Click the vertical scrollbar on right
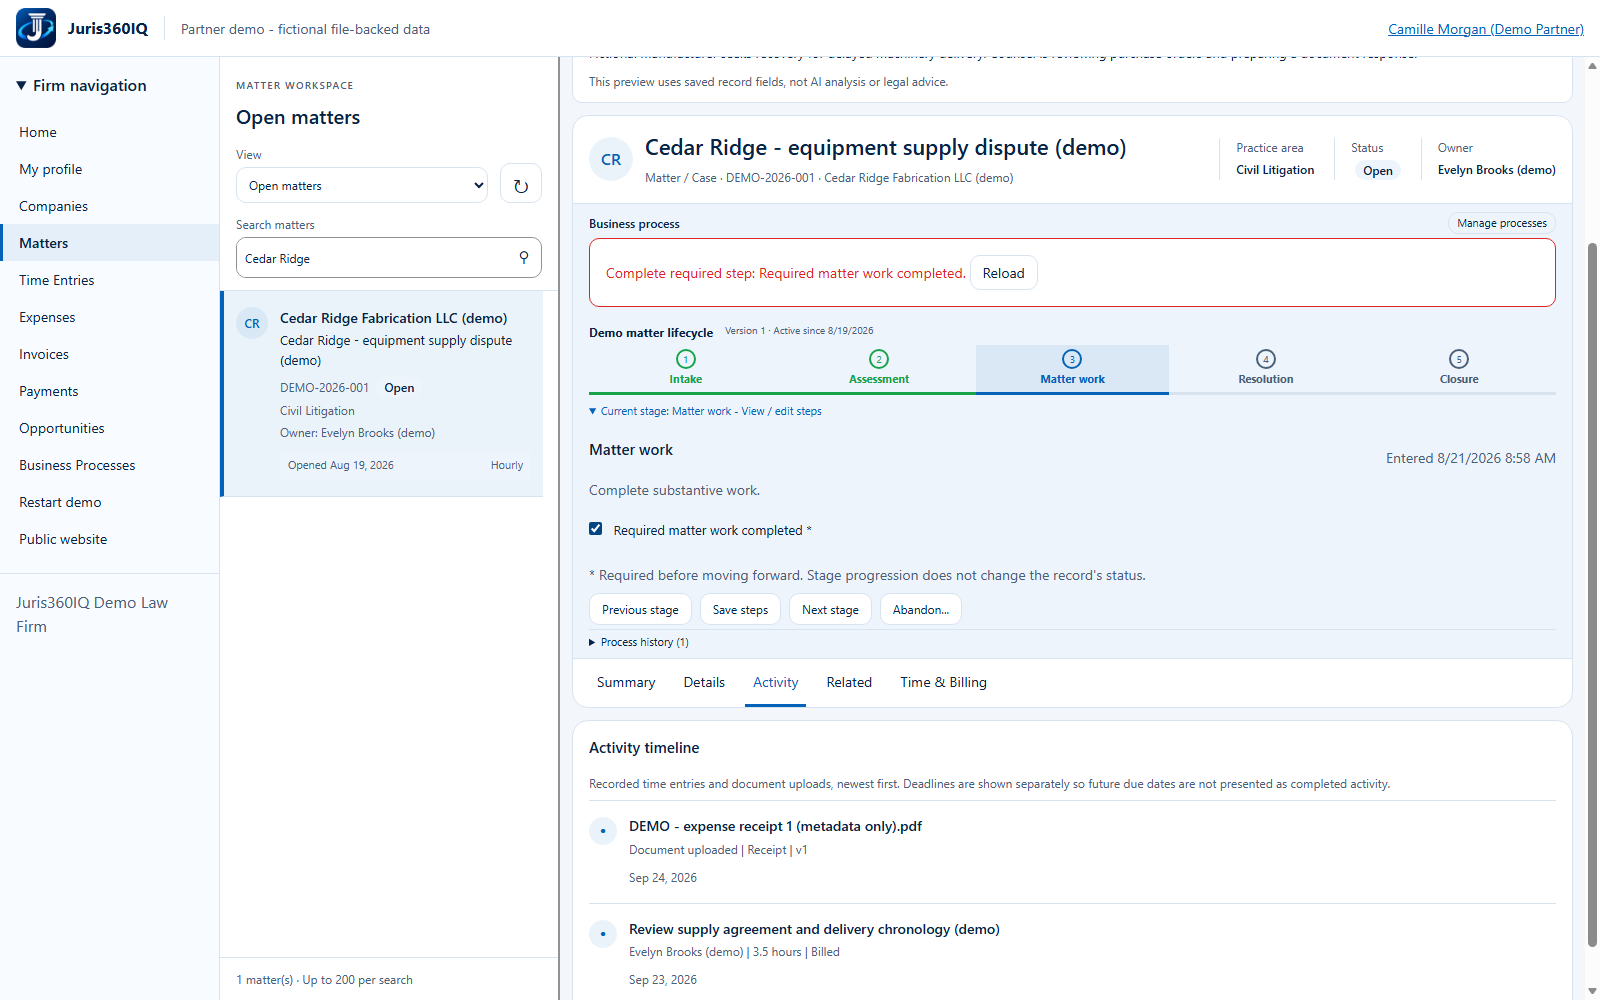 [x=1592, y=595]
